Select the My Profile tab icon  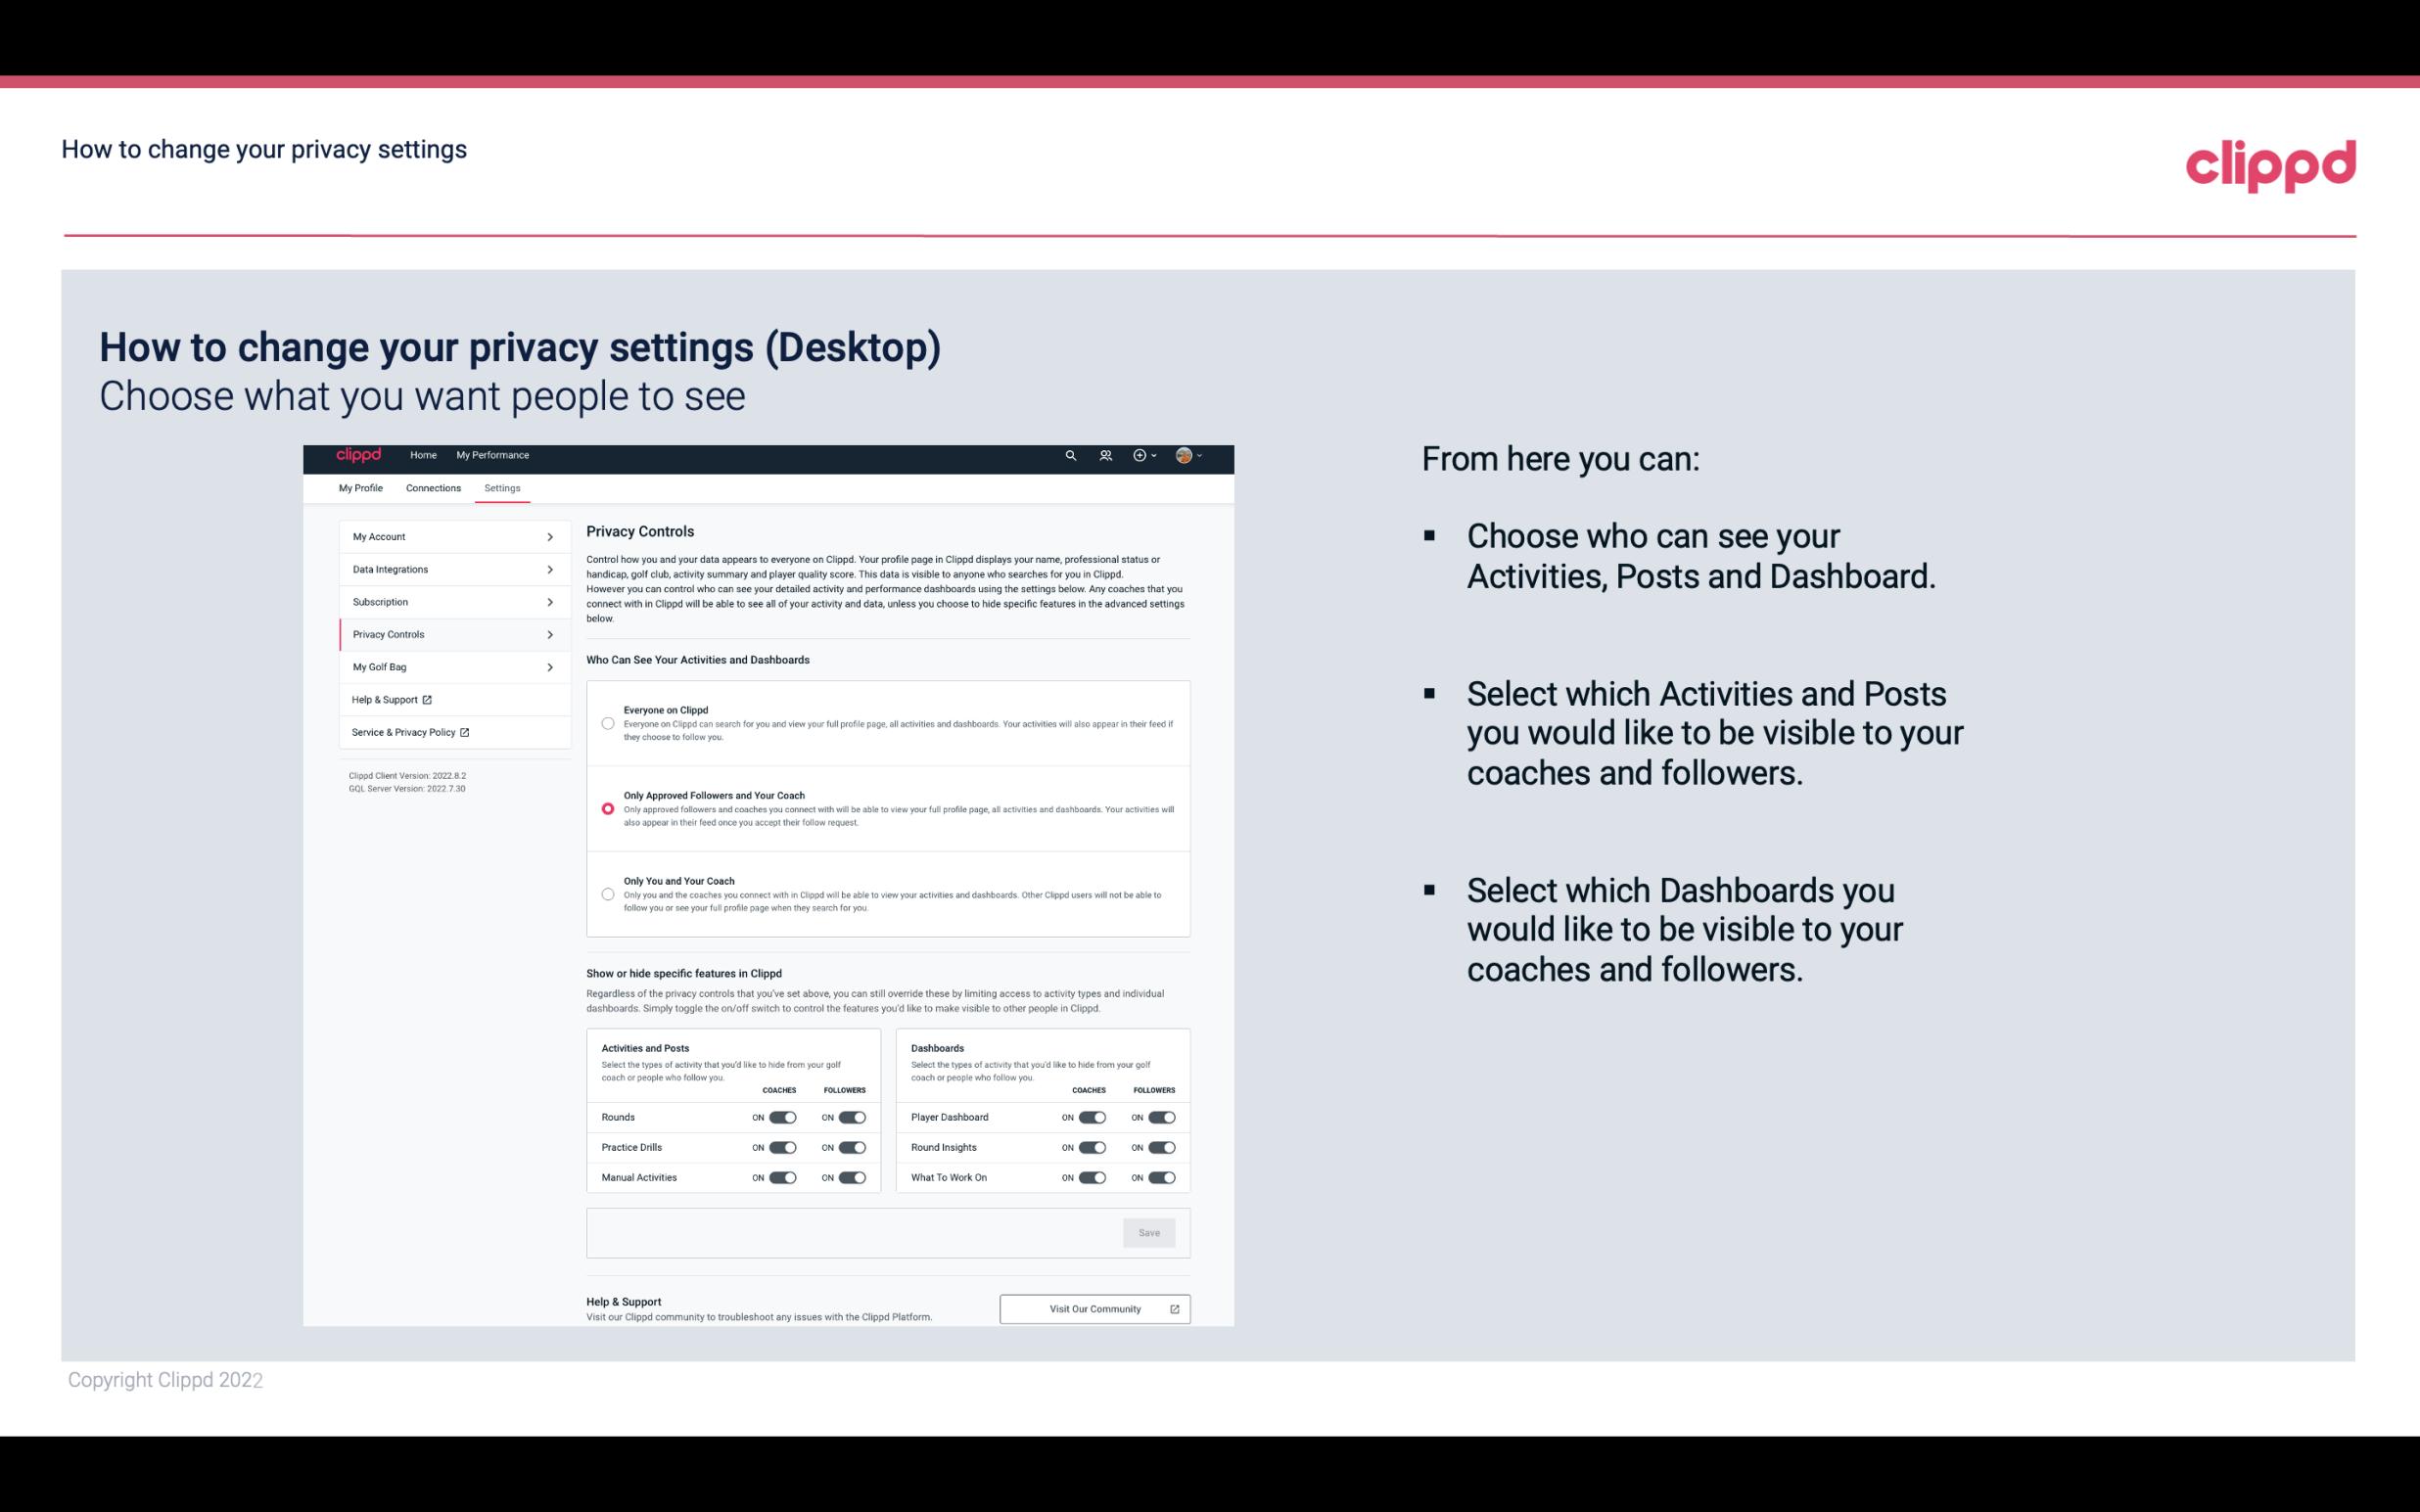coord(359,486)
